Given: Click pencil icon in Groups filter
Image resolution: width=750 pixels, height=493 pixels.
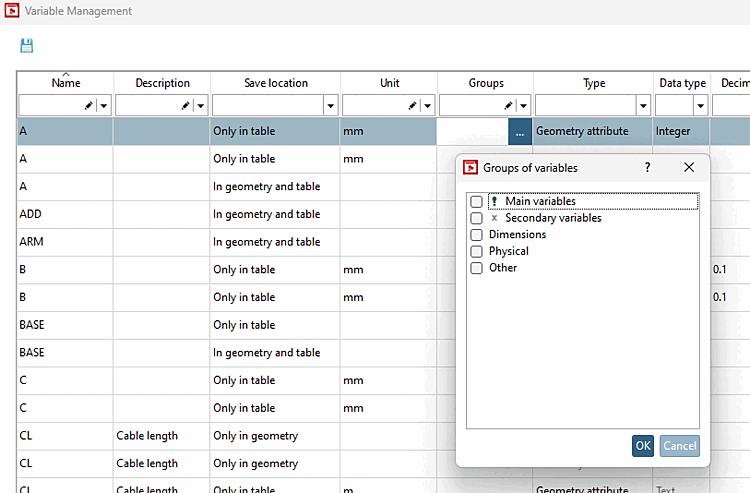Looking at the screenshot, I should click(508, 105).
